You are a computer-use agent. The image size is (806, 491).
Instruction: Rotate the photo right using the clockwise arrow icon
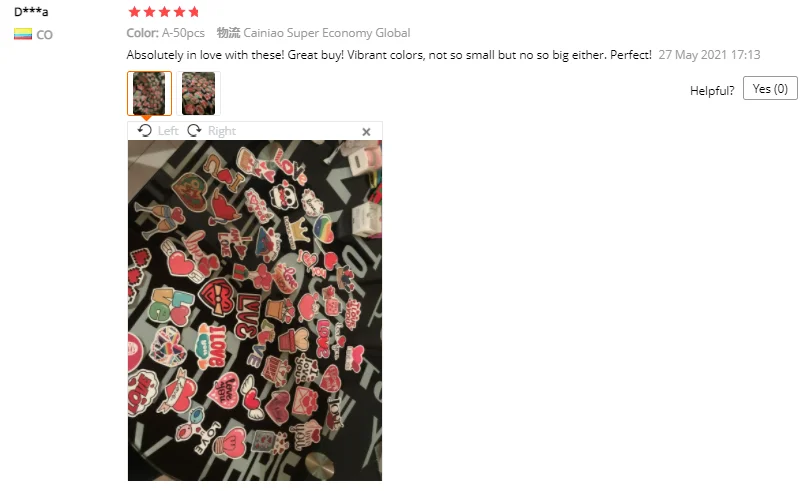[x=194, y=131]
